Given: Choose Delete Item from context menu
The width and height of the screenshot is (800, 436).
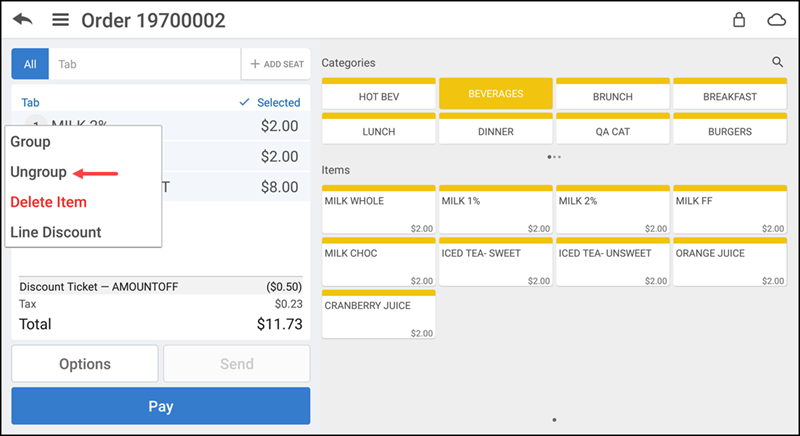Looking at the screenshot, I should pos(48,202).
